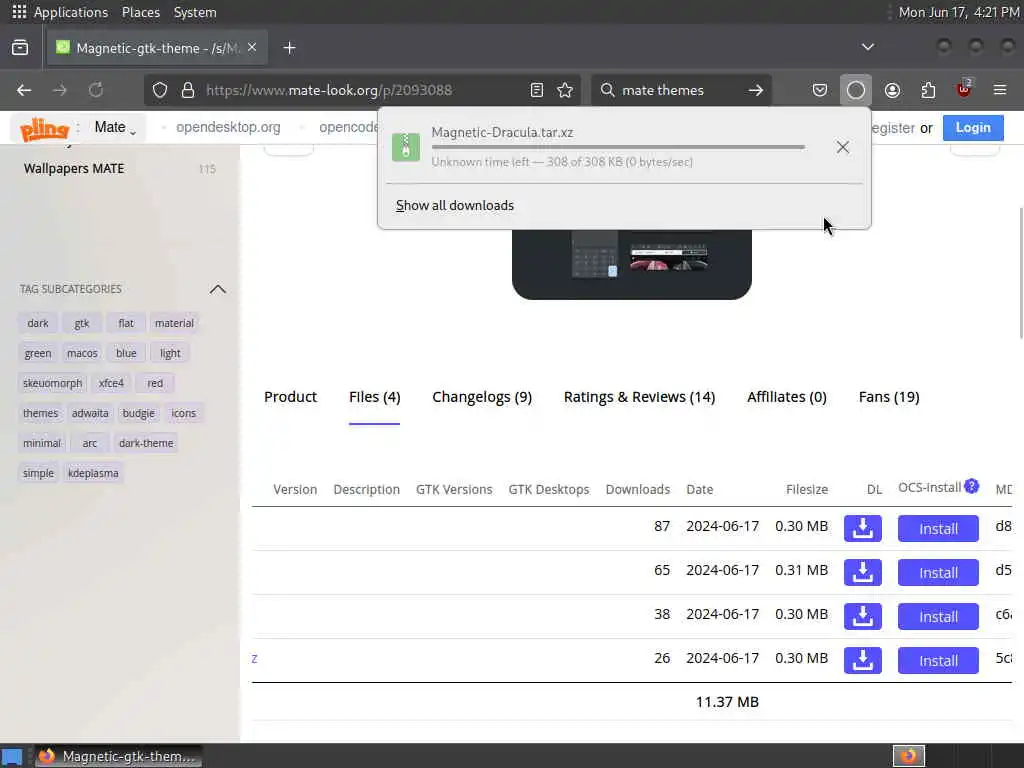This screenshot has height=768, width=1024.
Task: Open a new browser tab
Action: [289, 48]
